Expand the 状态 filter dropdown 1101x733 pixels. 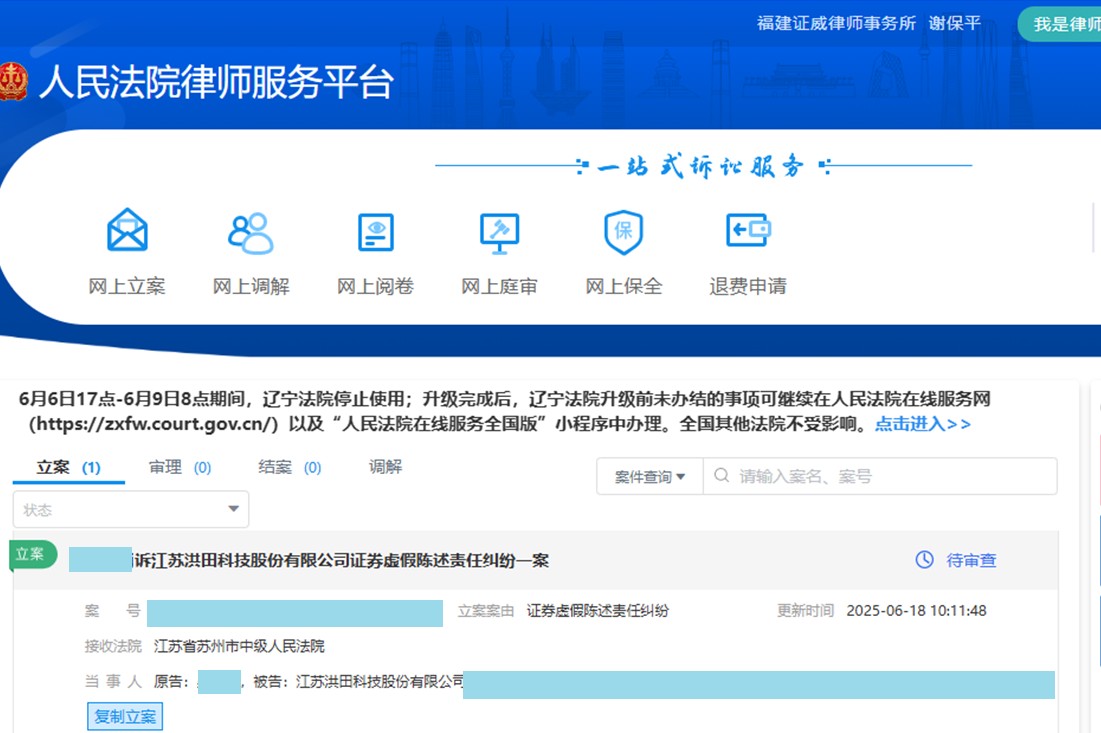[131, 510]
